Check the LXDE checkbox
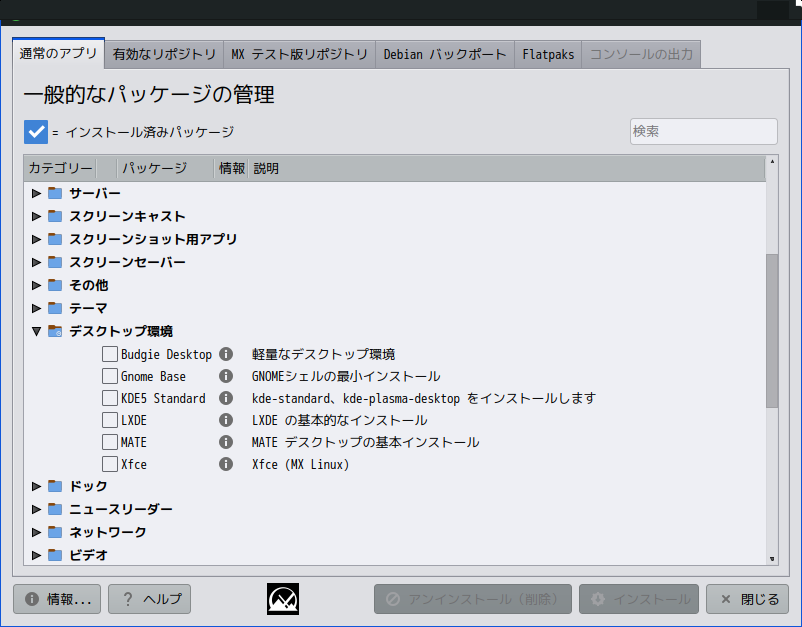The height and width of the screenshot is (627, 802). coord(109,420)
